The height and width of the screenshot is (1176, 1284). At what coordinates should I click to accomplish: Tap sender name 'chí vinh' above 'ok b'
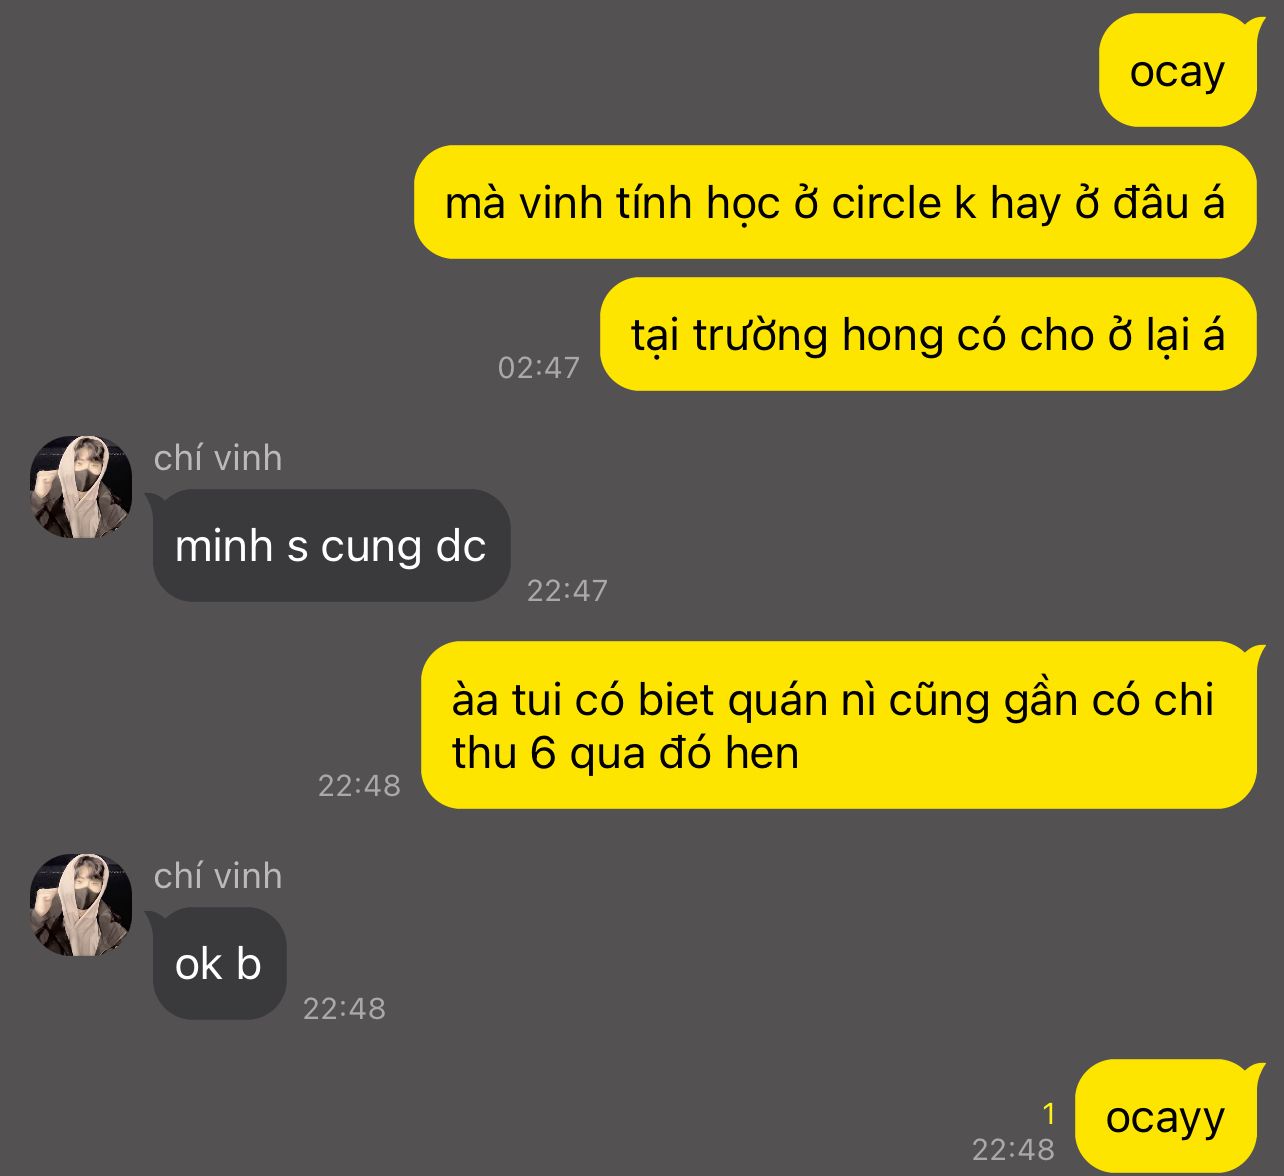coord(218,876)
